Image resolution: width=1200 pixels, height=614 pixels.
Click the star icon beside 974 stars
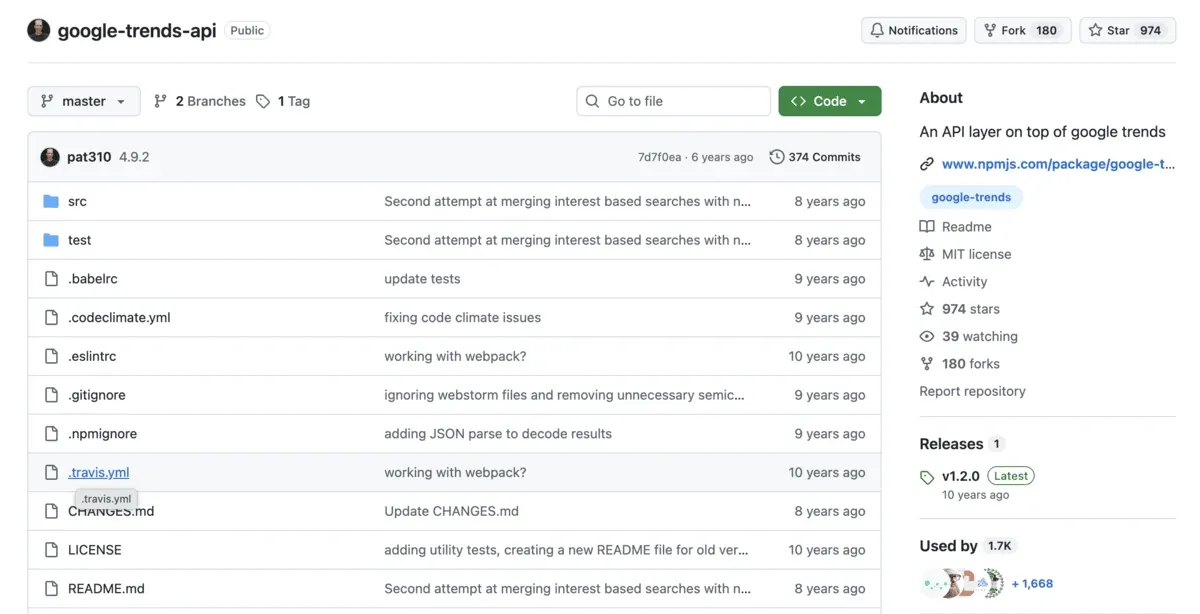point(927,309)
